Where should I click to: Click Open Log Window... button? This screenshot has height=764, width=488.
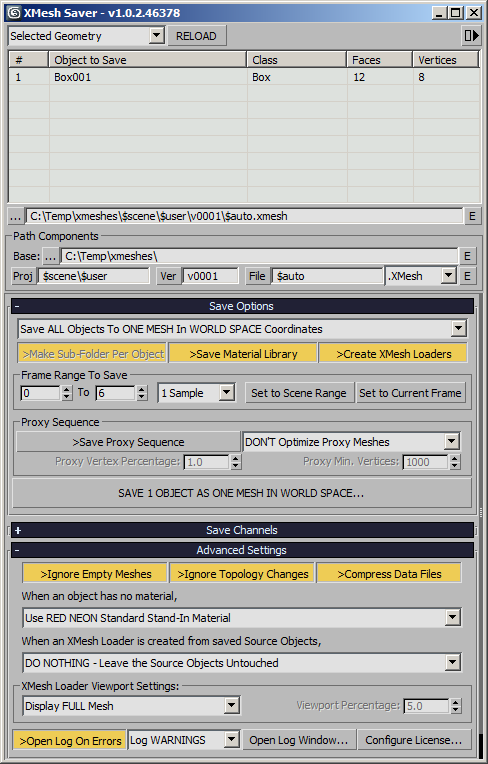[299, 740]
